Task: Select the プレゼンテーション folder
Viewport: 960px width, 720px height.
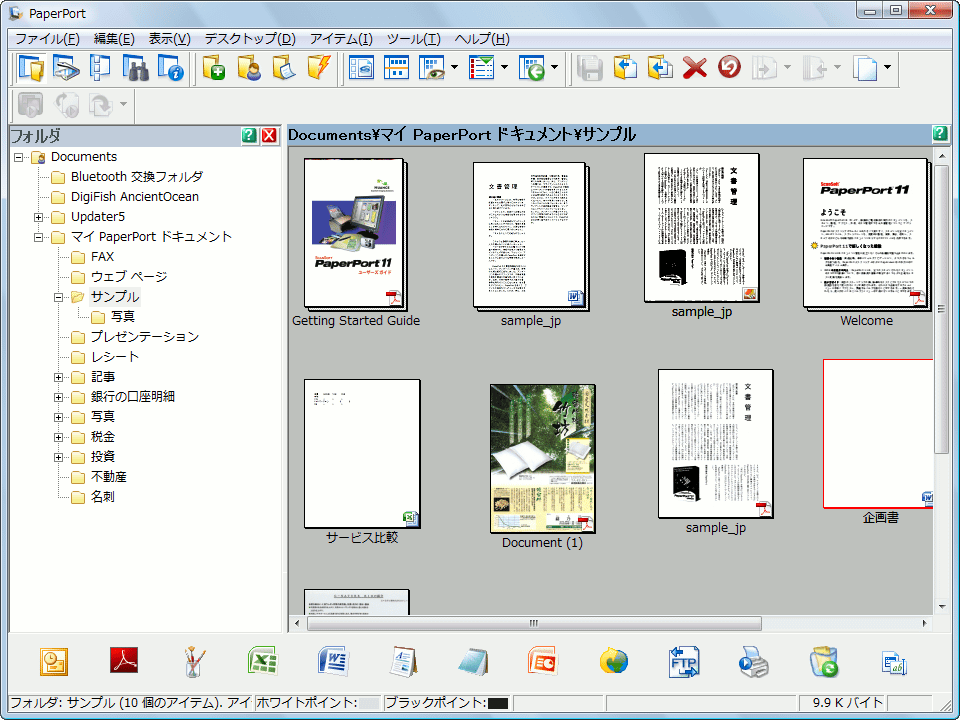Action: [145, 337]
